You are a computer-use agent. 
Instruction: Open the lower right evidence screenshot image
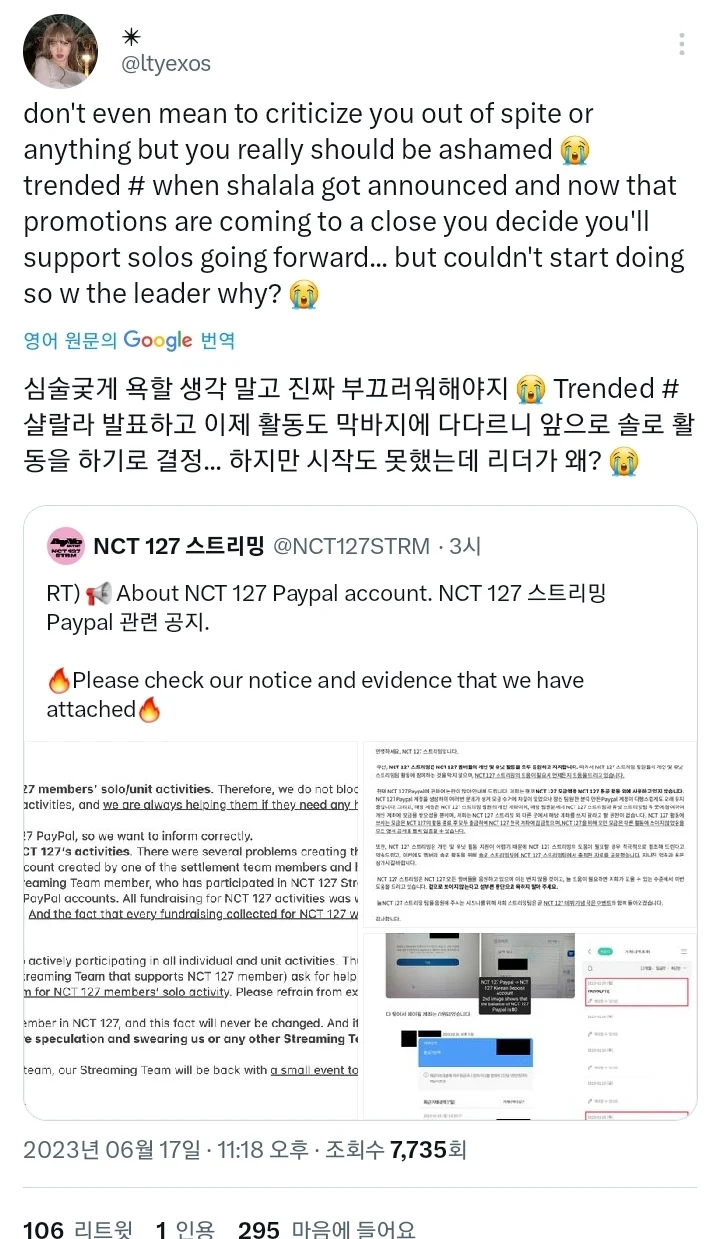pos(529,1005)
